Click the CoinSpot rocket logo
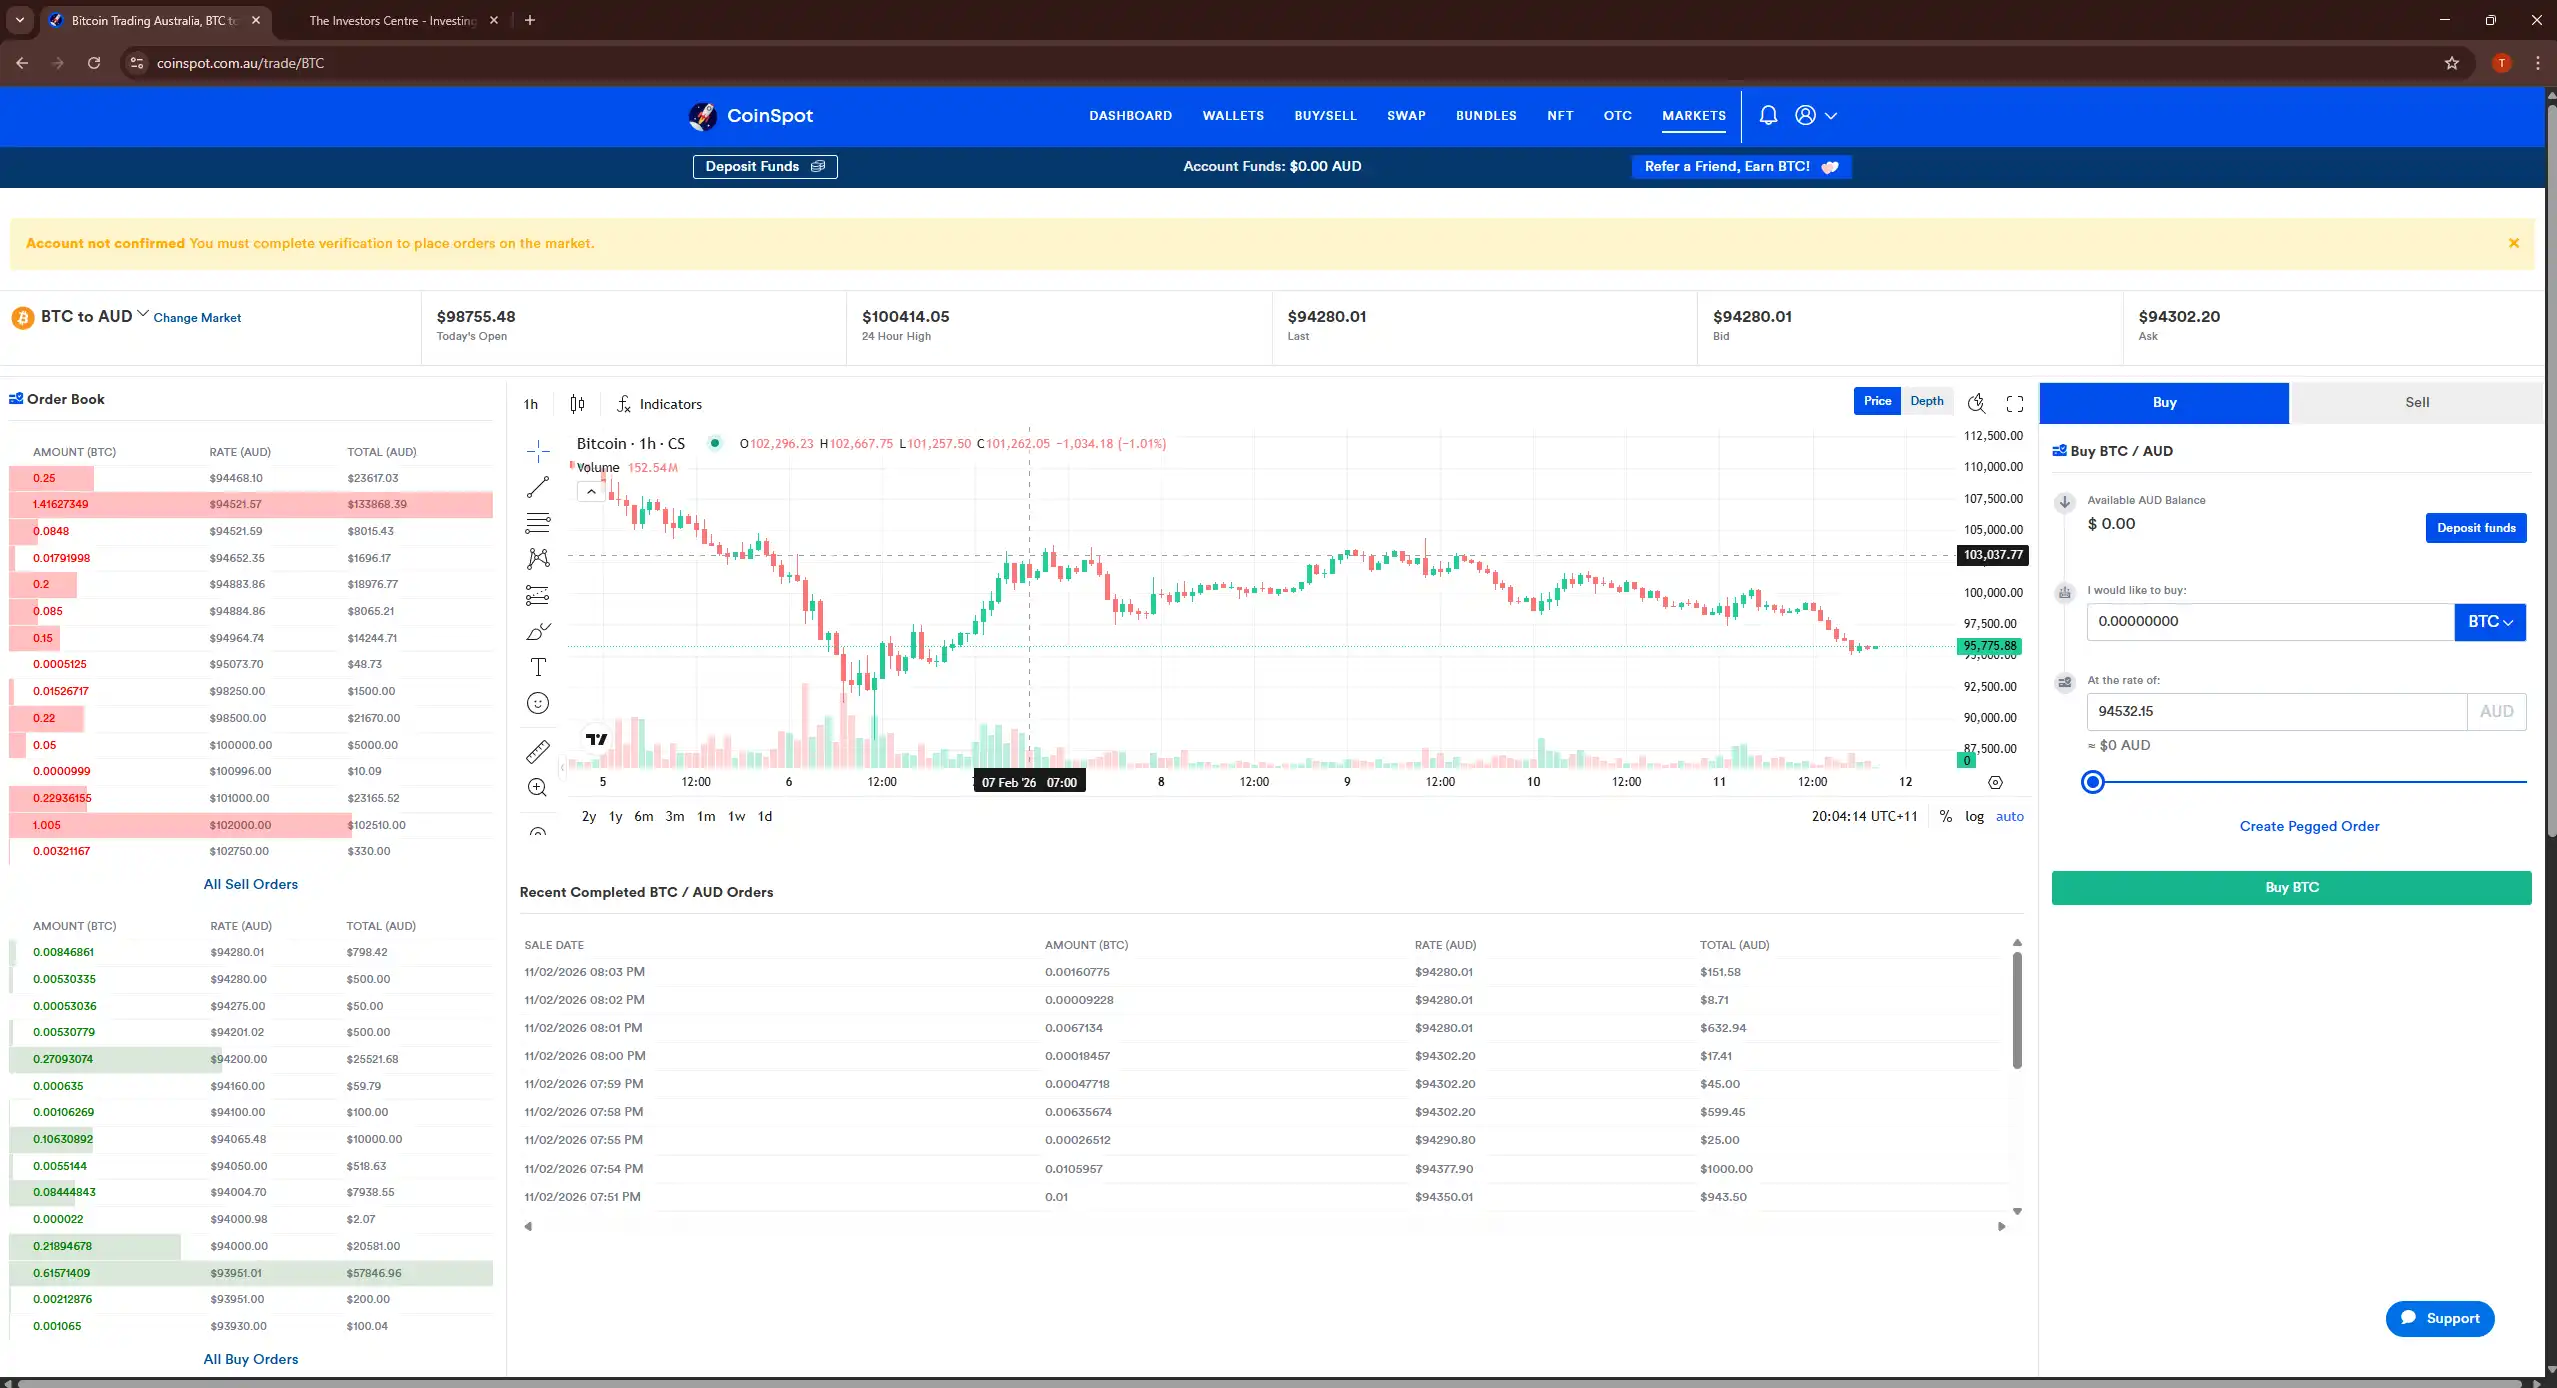Image resolution: width=2557 pixels, height=1388 pixels. pyautogui.click(x=703, y=116)
